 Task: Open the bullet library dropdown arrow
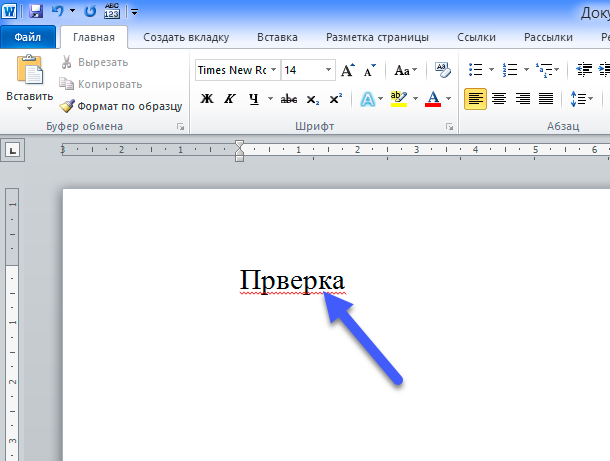(491, 70)
